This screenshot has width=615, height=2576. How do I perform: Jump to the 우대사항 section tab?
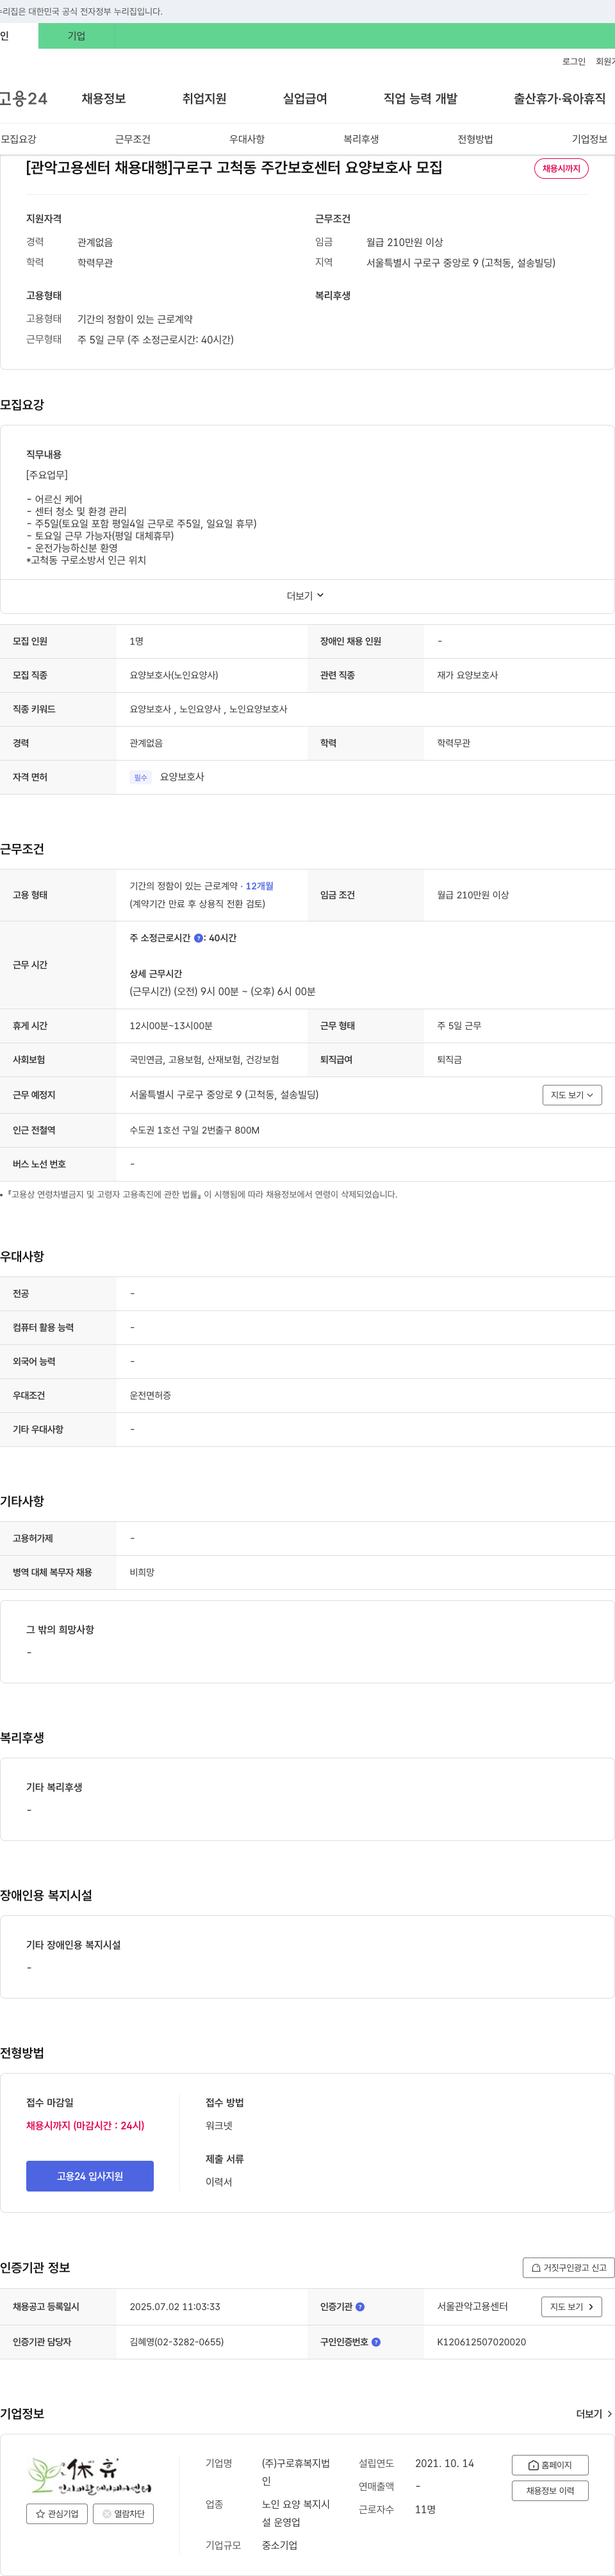click(247, 139)
